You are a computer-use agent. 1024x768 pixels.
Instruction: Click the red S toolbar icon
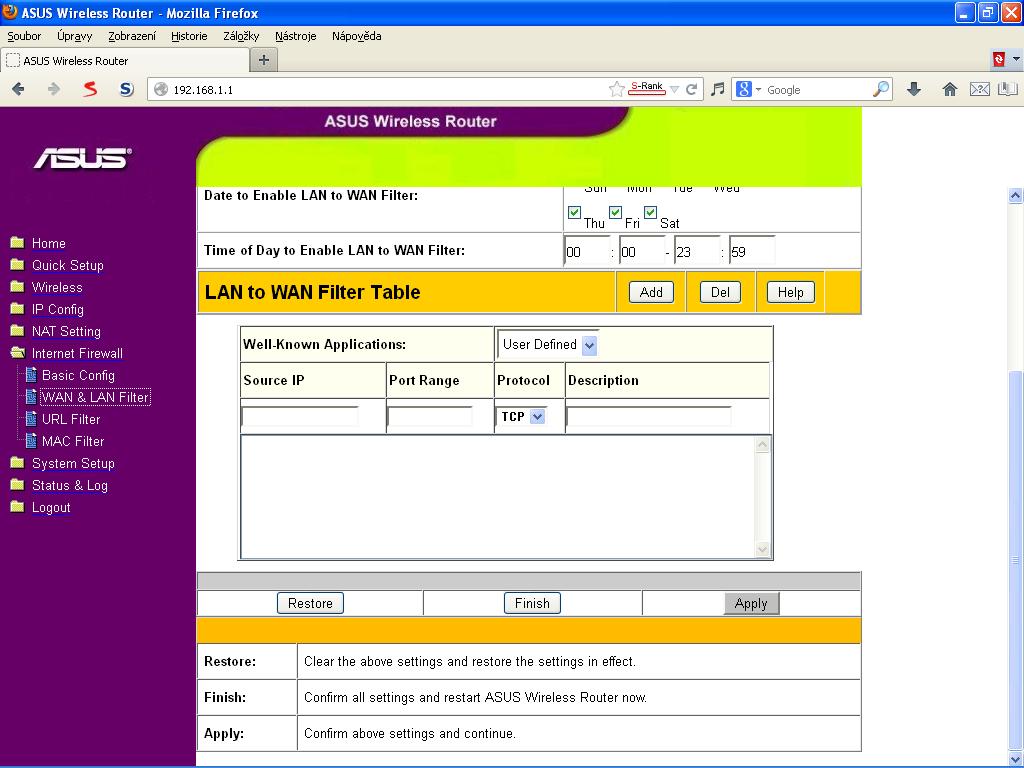click(90, 89)
